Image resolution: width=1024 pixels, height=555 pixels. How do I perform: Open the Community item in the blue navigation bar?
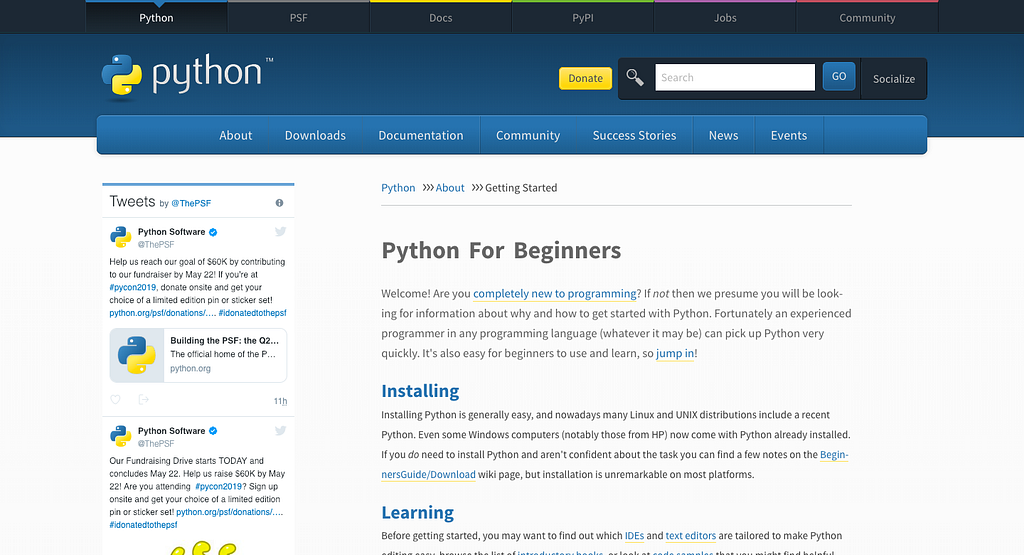coord(528,135)
